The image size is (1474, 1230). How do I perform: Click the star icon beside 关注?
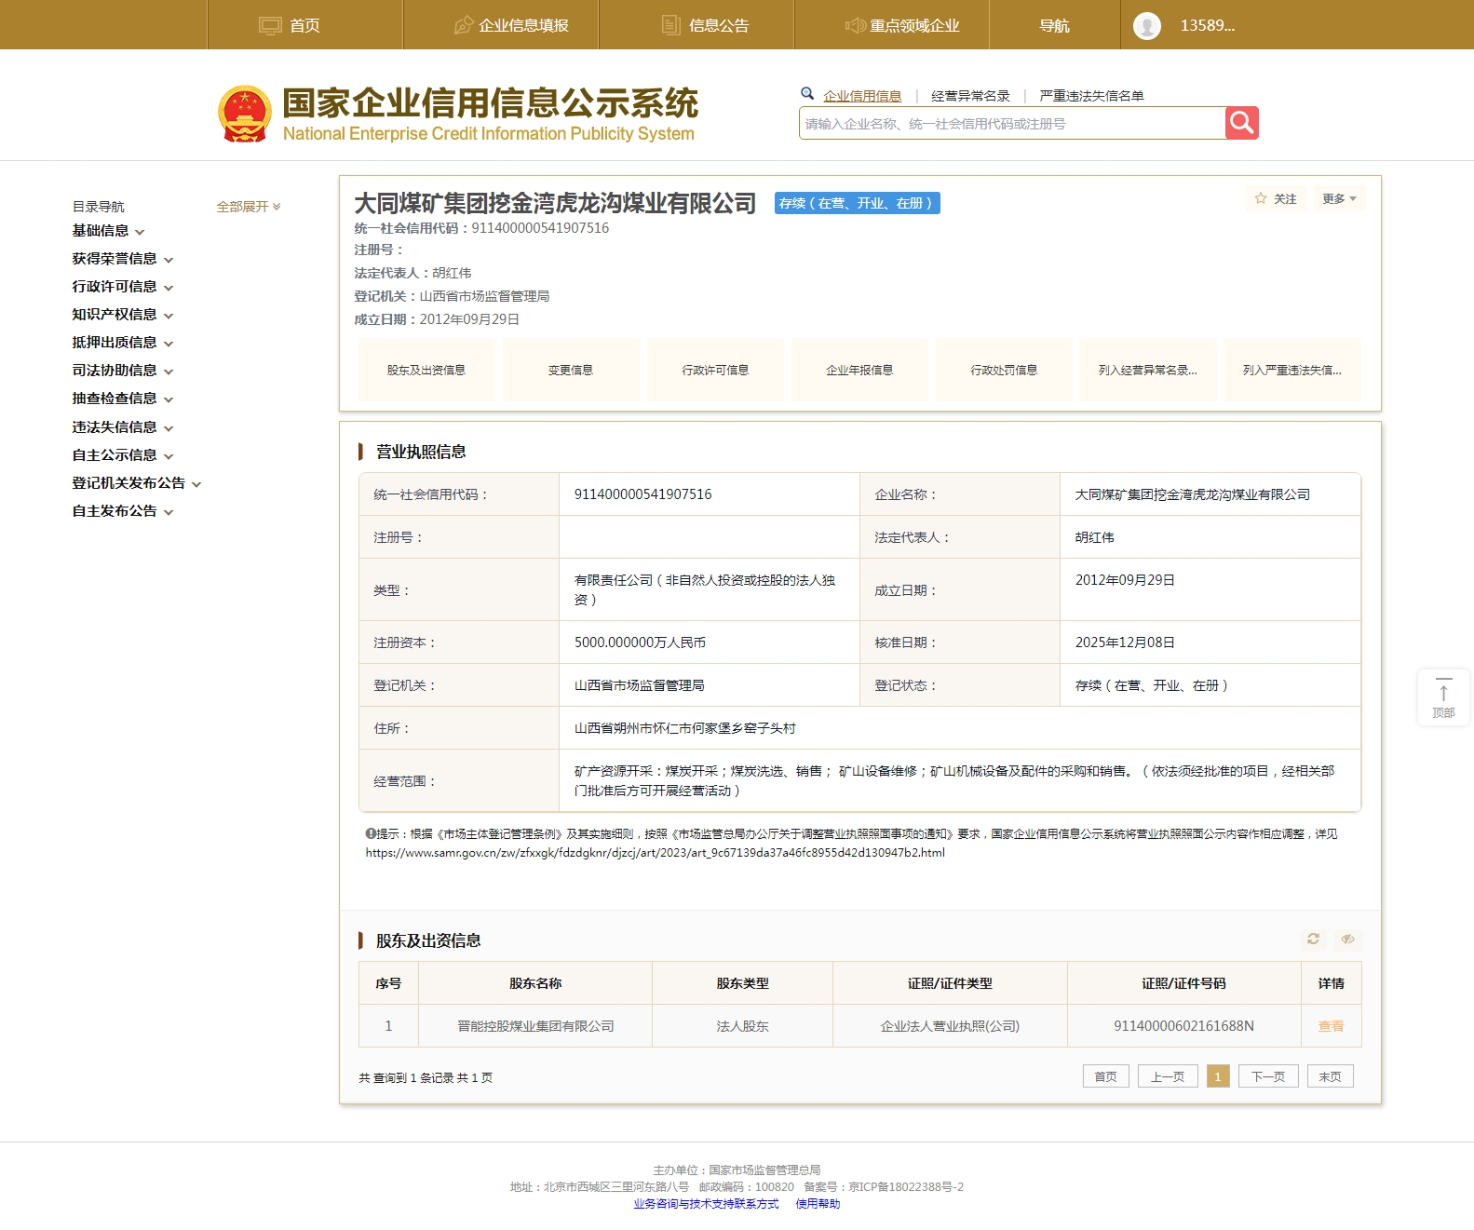[1261, 199]
